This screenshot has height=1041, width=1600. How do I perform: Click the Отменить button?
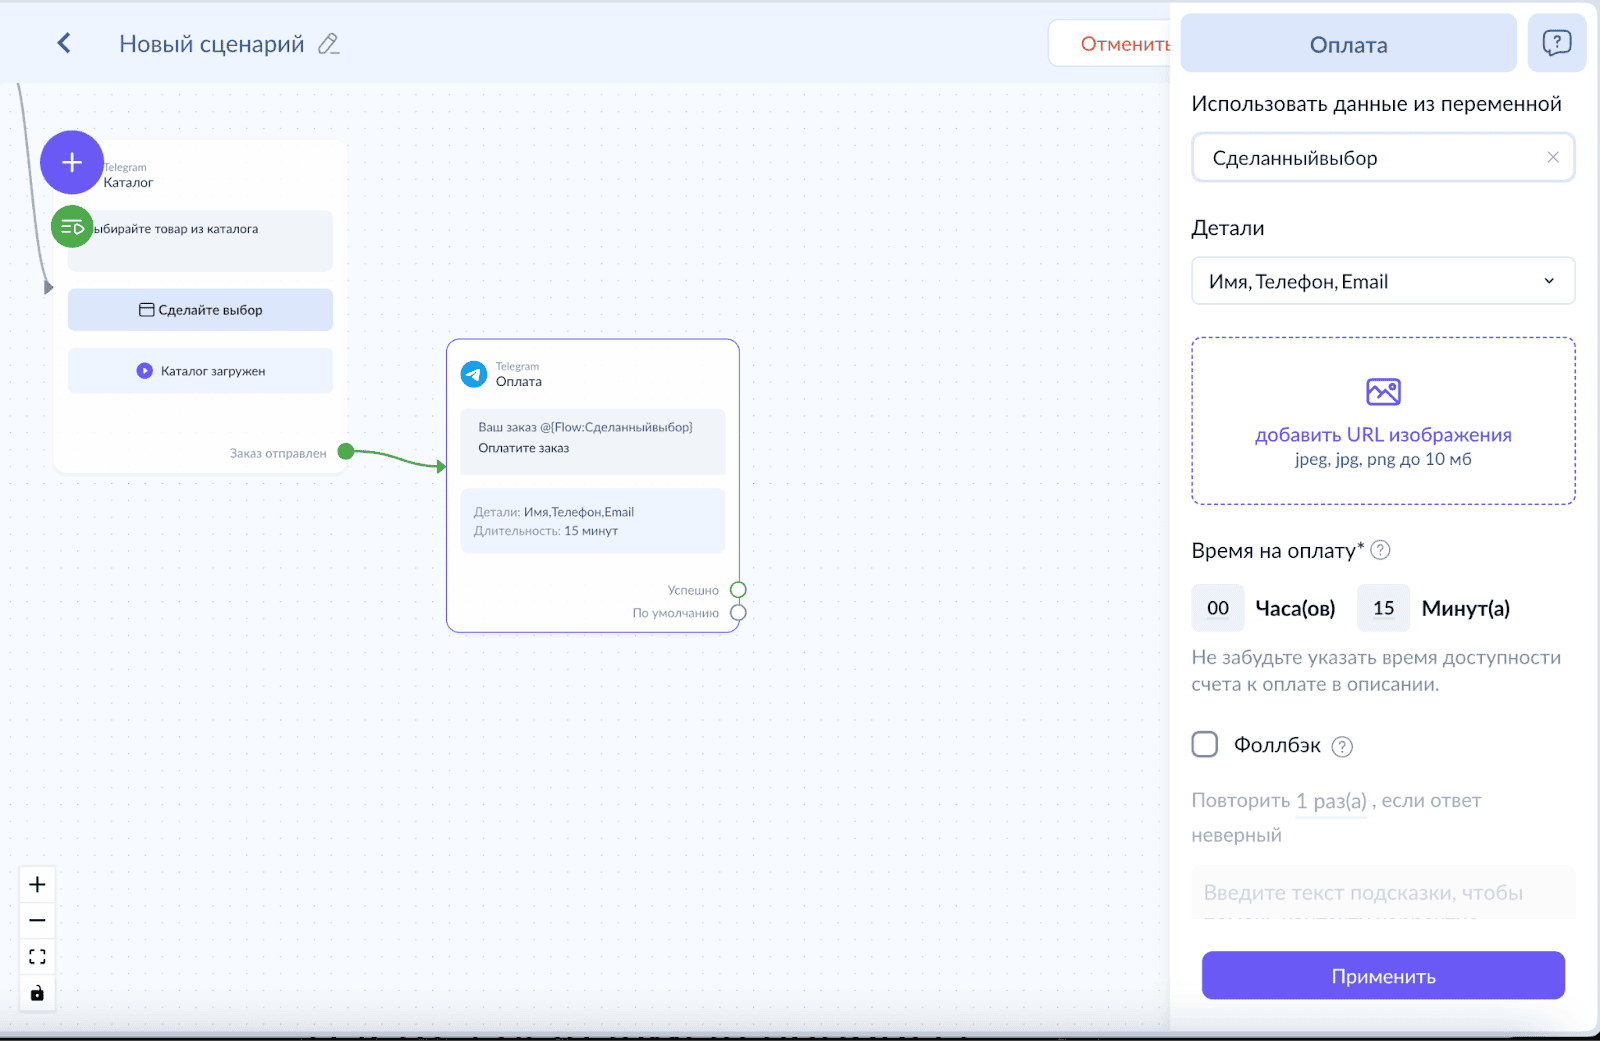(x=1110, y=44)
